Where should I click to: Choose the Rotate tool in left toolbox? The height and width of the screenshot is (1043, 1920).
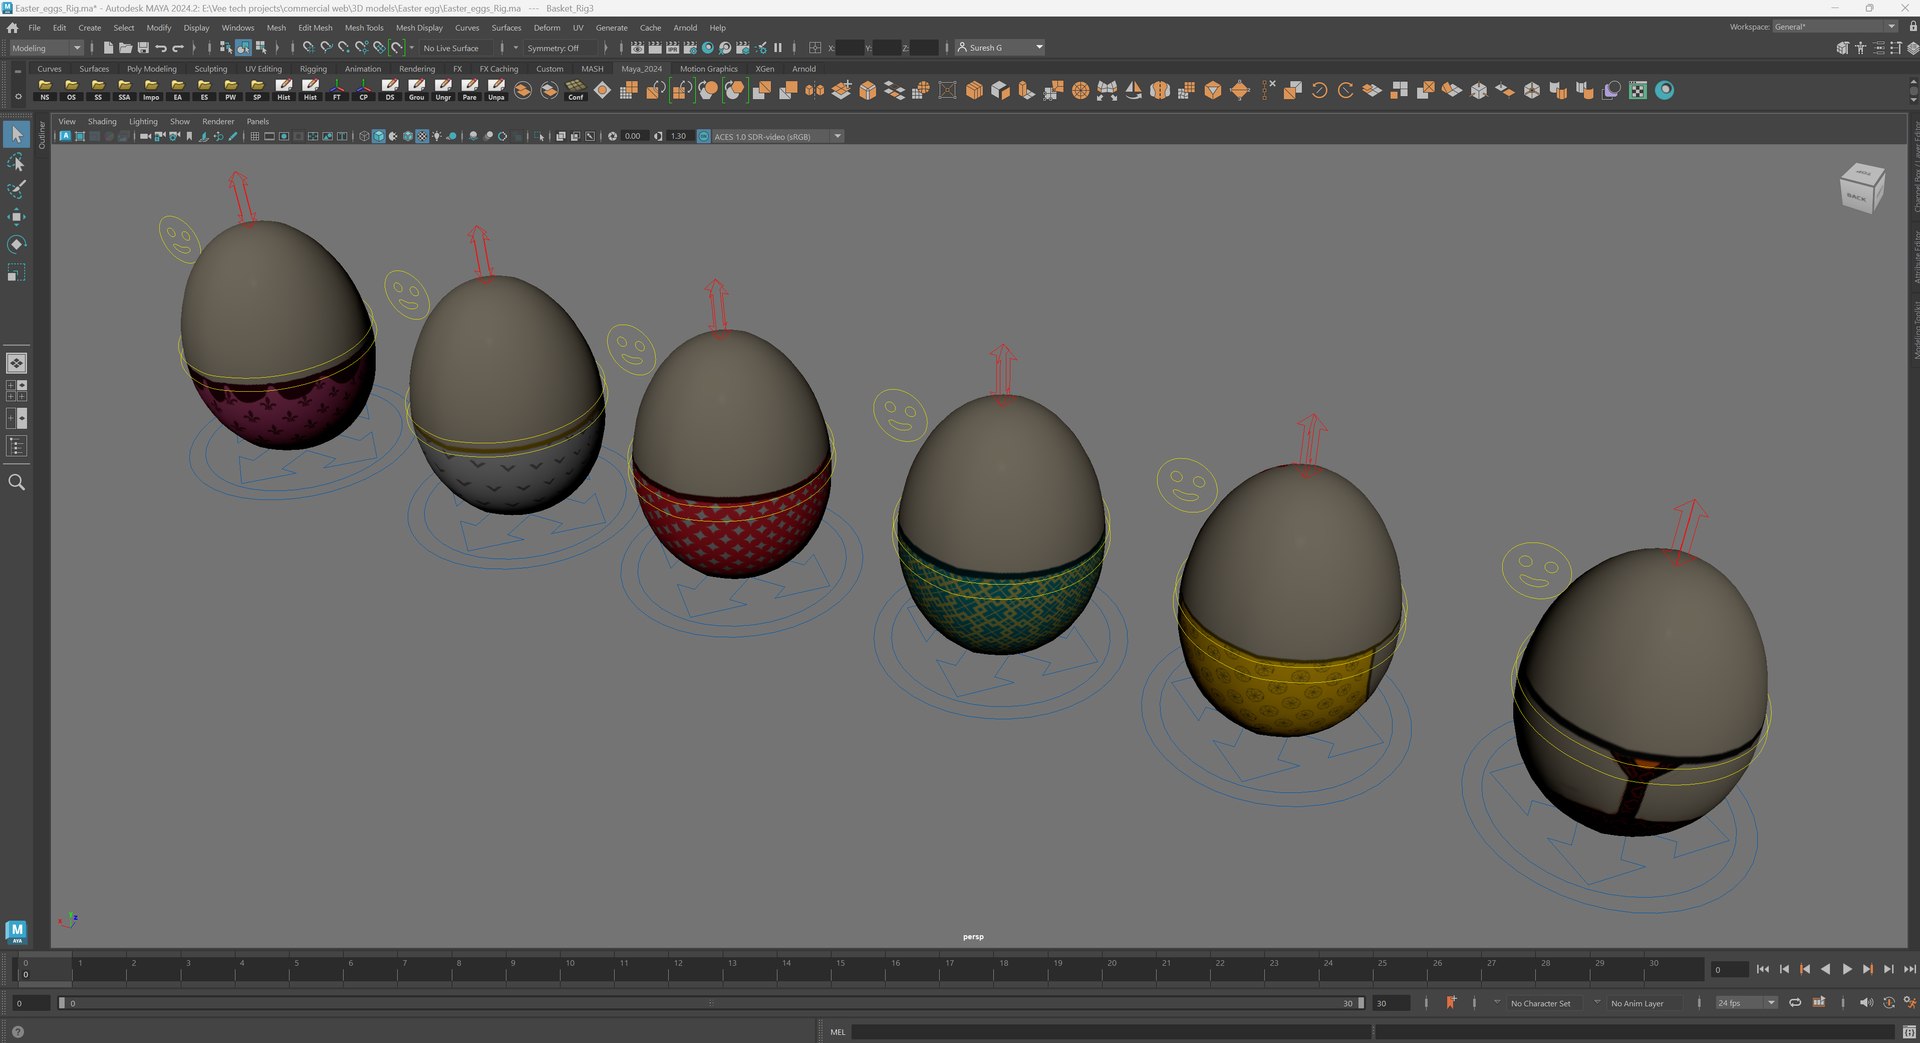(x=16, y=244)
